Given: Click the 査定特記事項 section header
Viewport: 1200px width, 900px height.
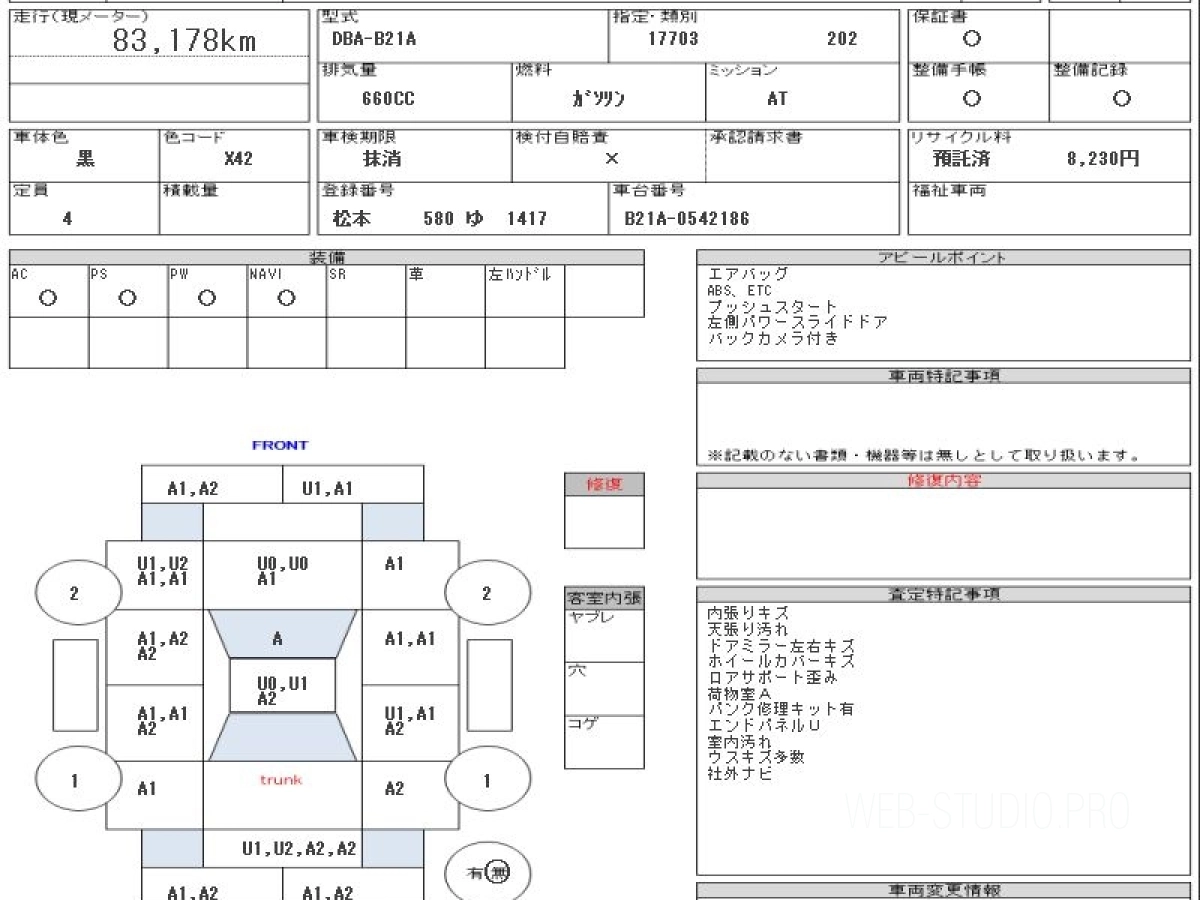Looking at the screenshot, I should (943, 594).
